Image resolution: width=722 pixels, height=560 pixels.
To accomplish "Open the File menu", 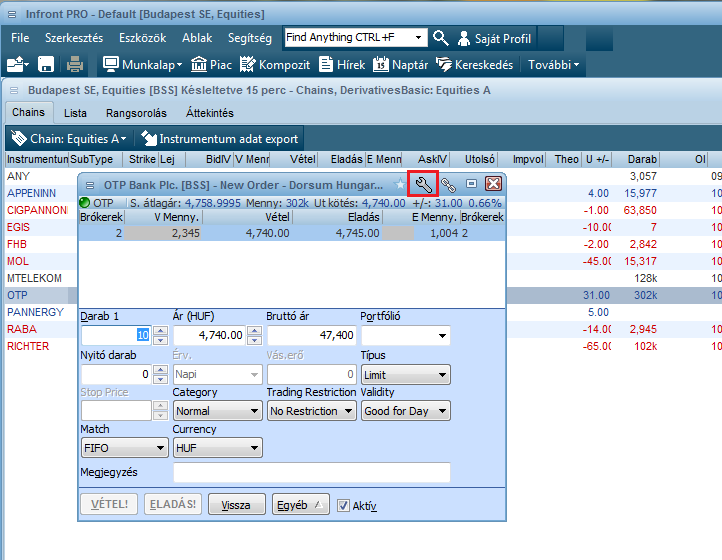I will coord(20,38).
